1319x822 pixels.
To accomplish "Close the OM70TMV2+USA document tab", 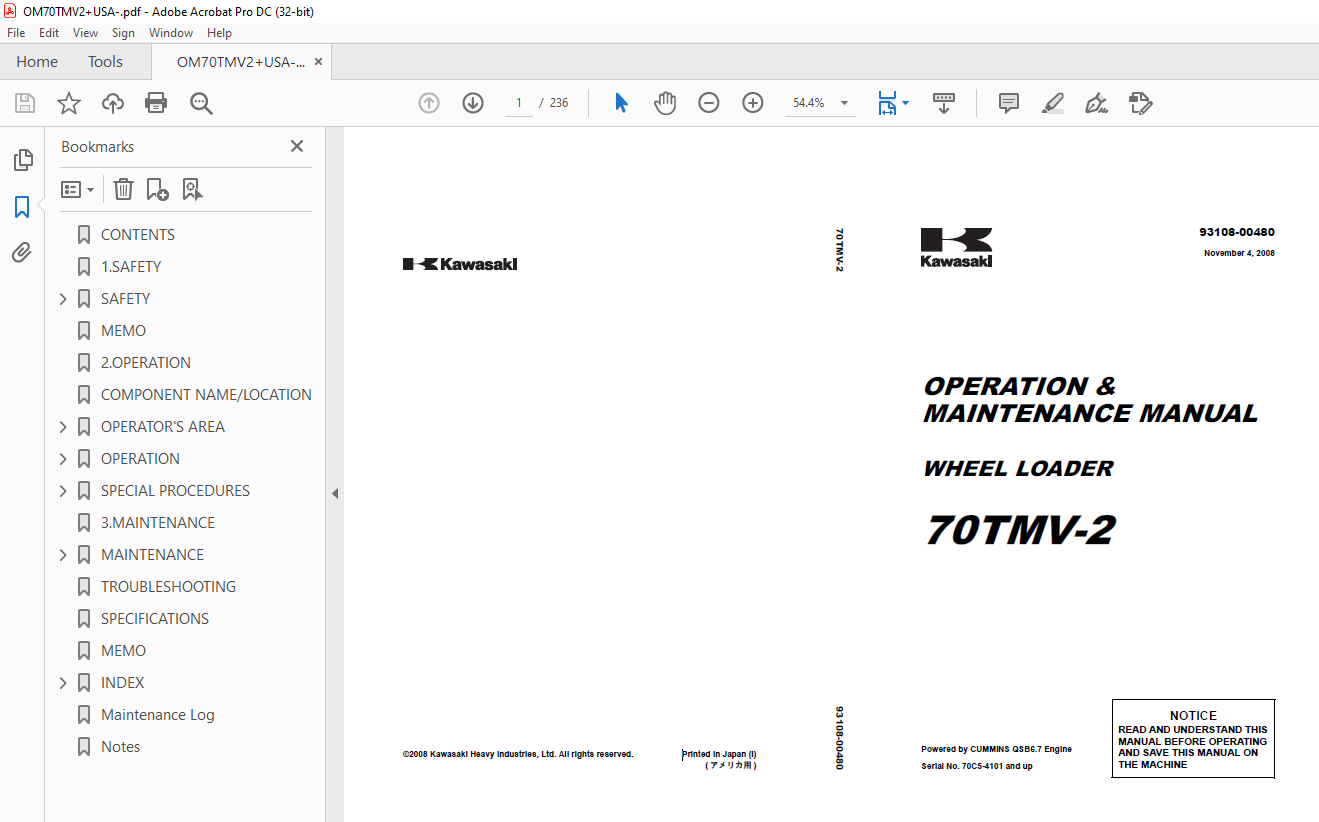I will [318, 62].
